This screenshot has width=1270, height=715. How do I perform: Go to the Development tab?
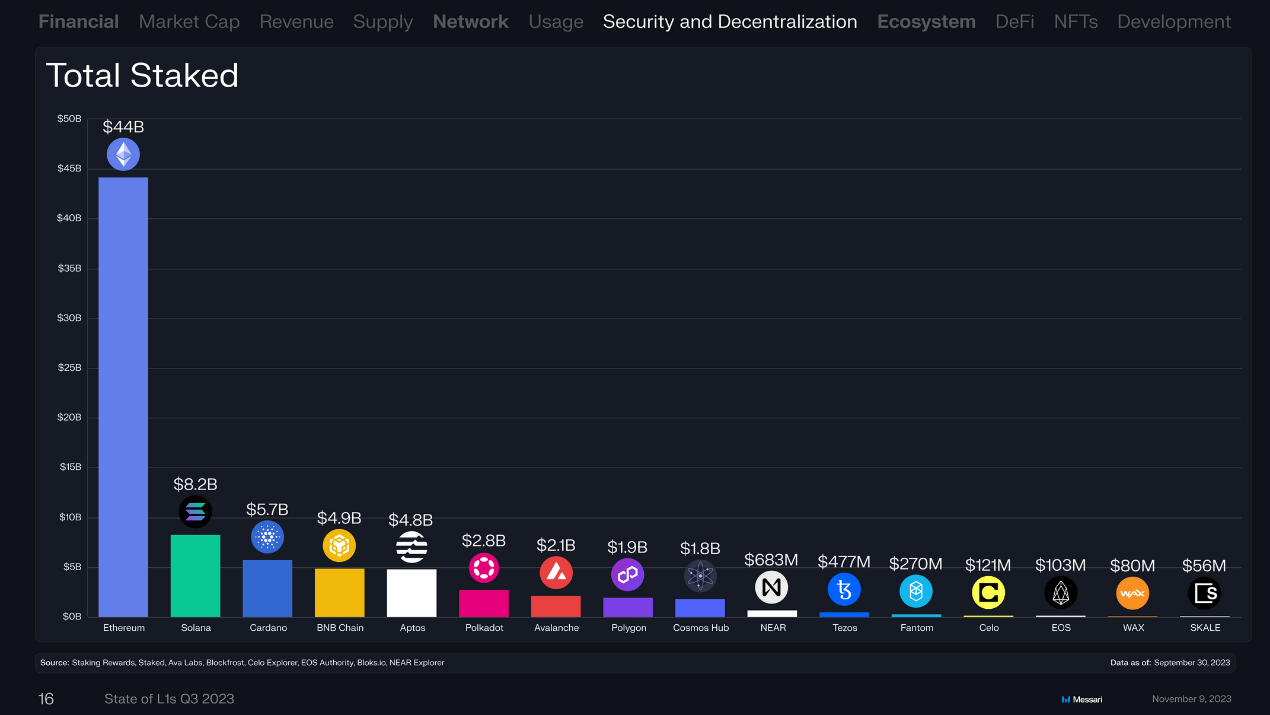point(1174,21)
